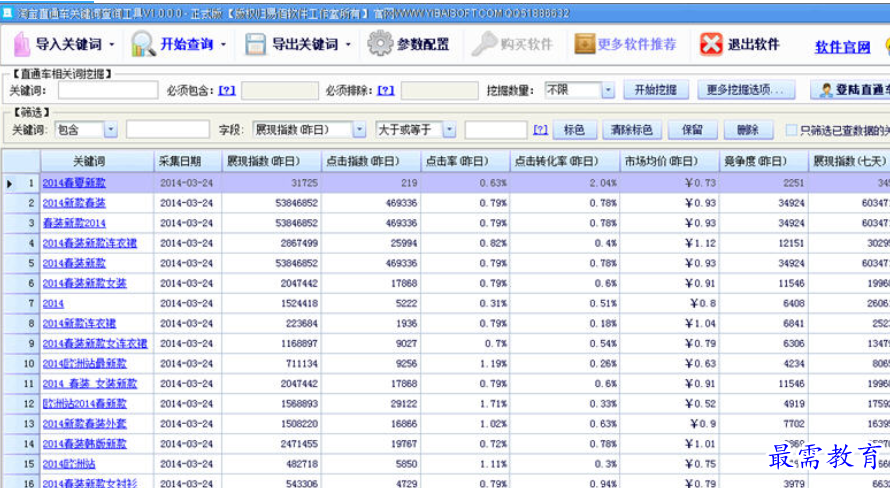The width and height of the screenshot is (890, 488).
Task: Open keyword link 2014新款春装外套
Action: 85,424
